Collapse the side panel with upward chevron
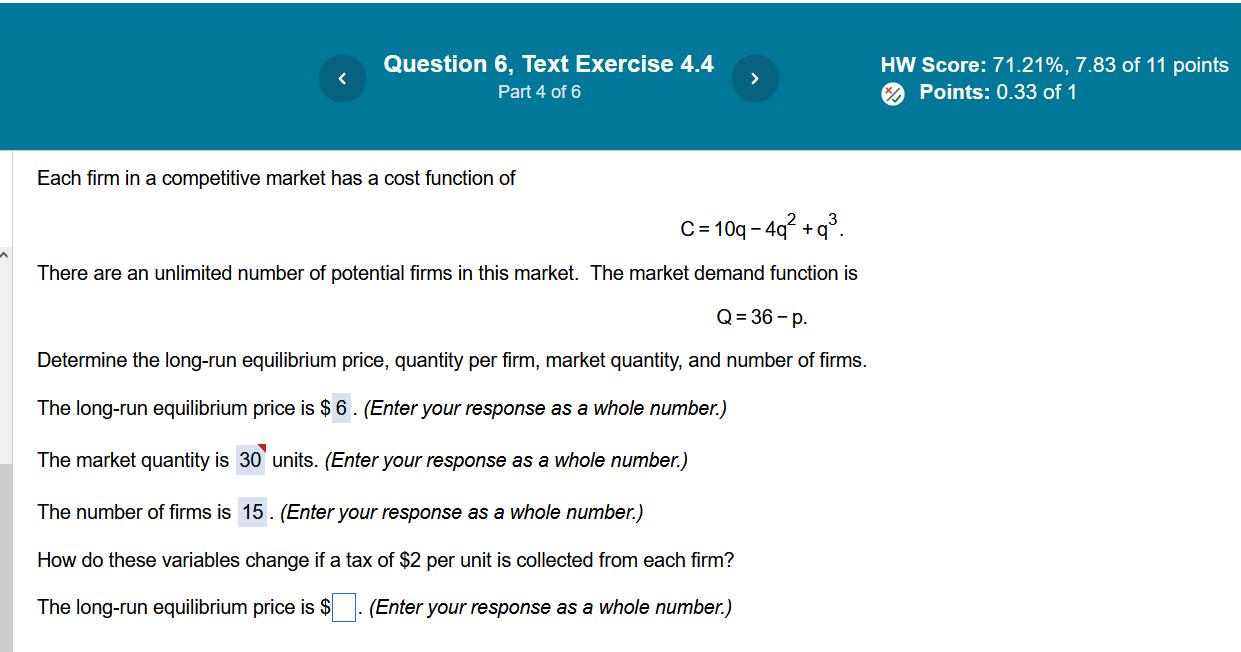The width and height of the screenshot is (1241, 652). [x=4, y=255]
